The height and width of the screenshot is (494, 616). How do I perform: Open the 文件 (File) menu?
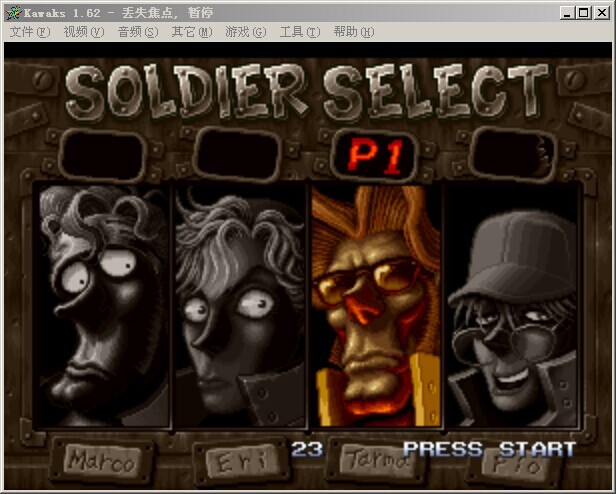tap(29, 32)
